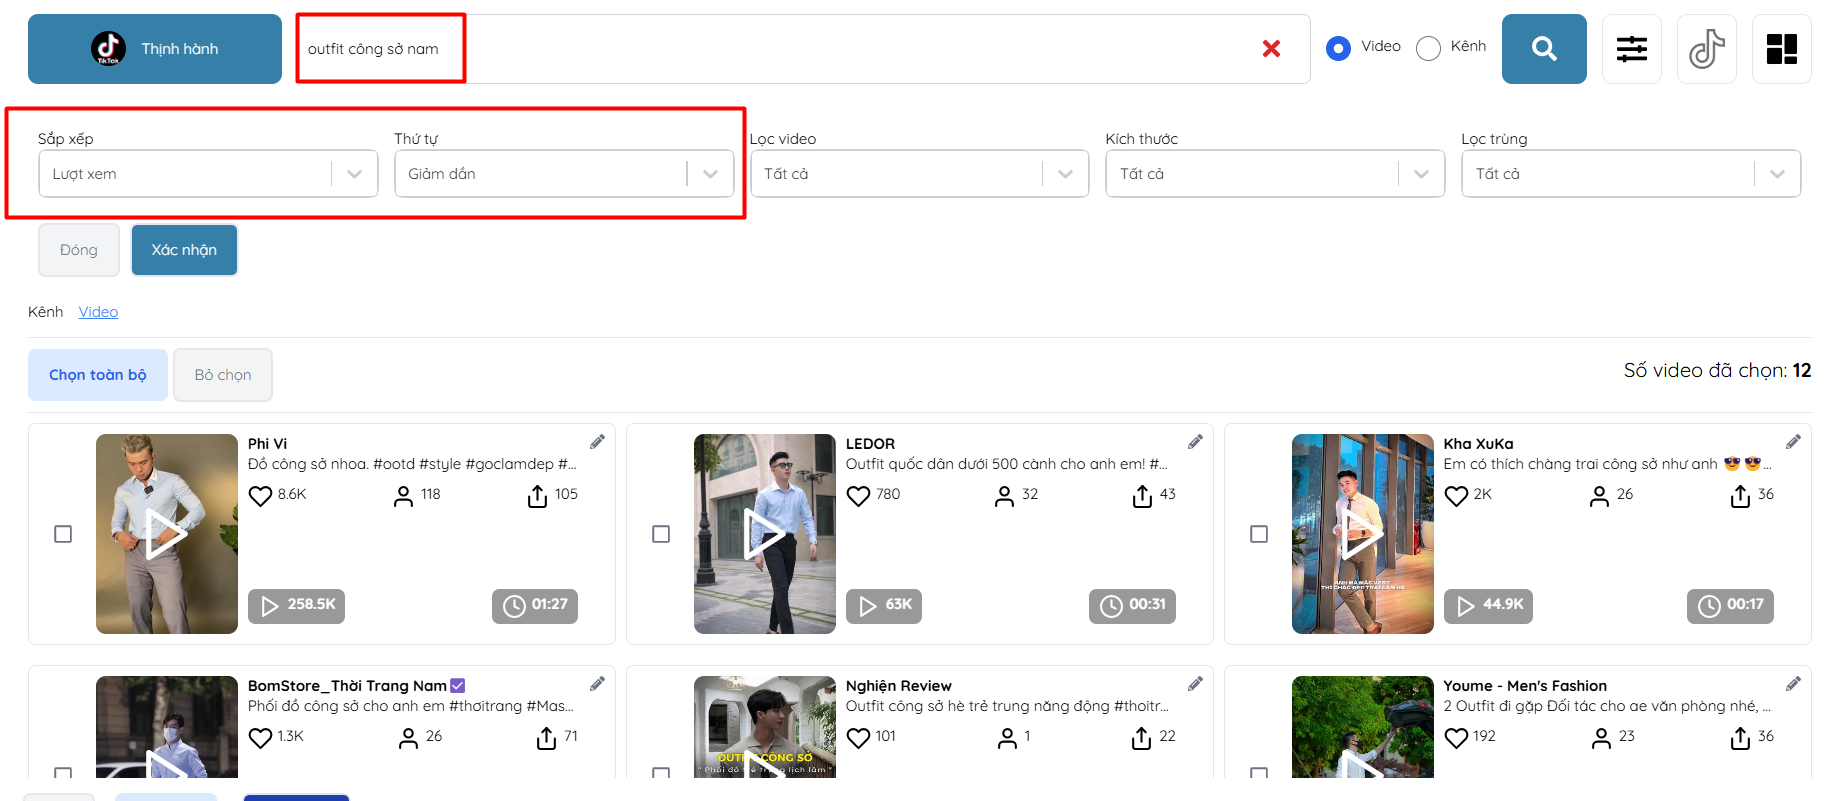The width and height of the screenshot is (1826, 801).
Task: Open the Thứ tự Giảm dần dropdown
Action: pos(564,174)
